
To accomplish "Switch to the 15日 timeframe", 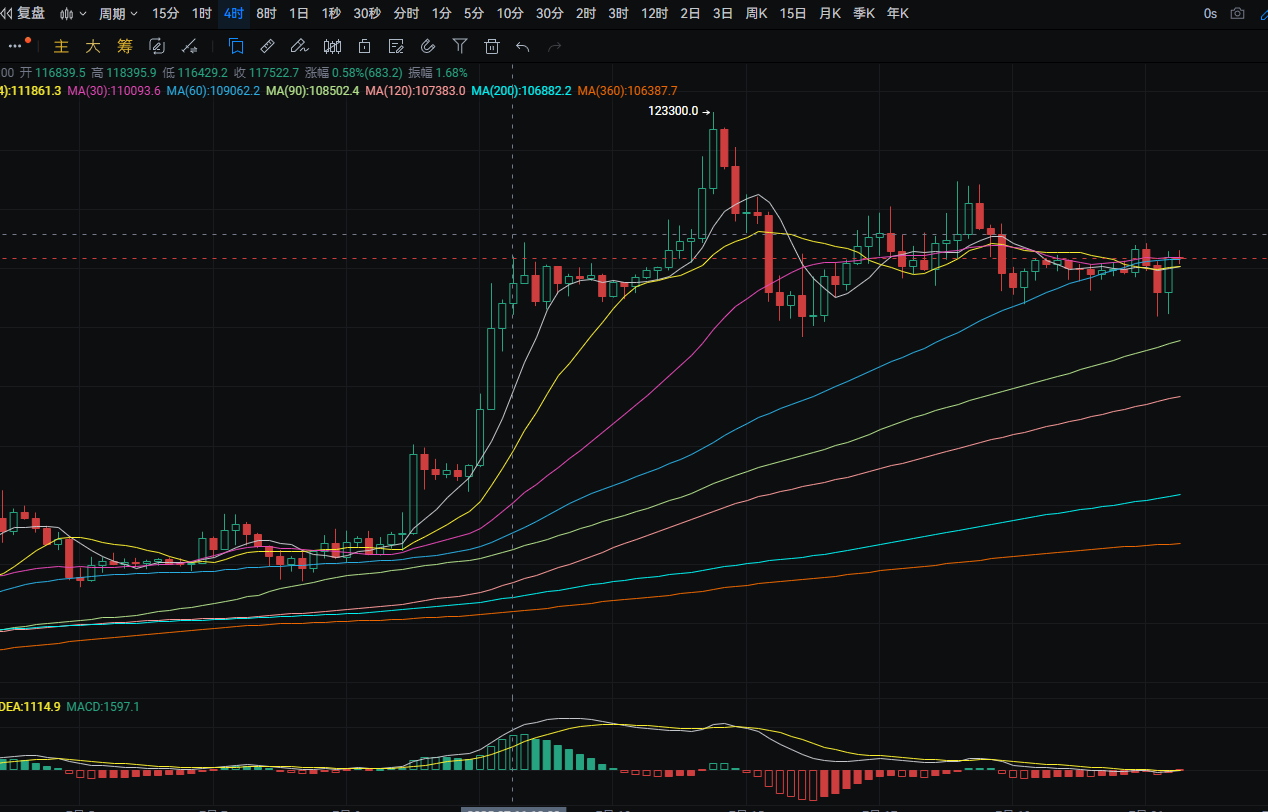I will (793, 14).
